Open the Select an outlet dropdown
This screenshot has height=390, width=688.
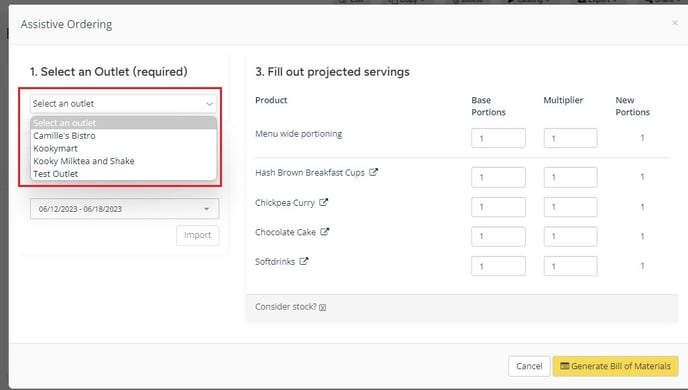pyautogui.click(x=124, y=104)
